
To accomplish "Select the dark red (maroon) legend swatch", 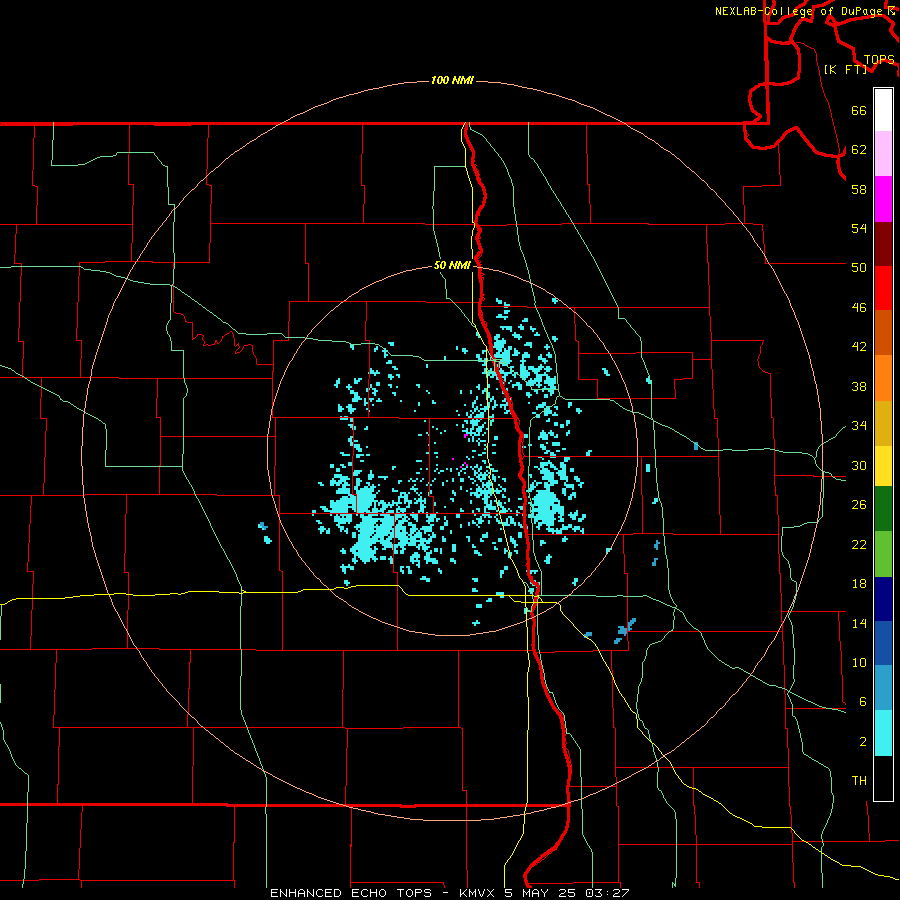I will pos(883,243).
